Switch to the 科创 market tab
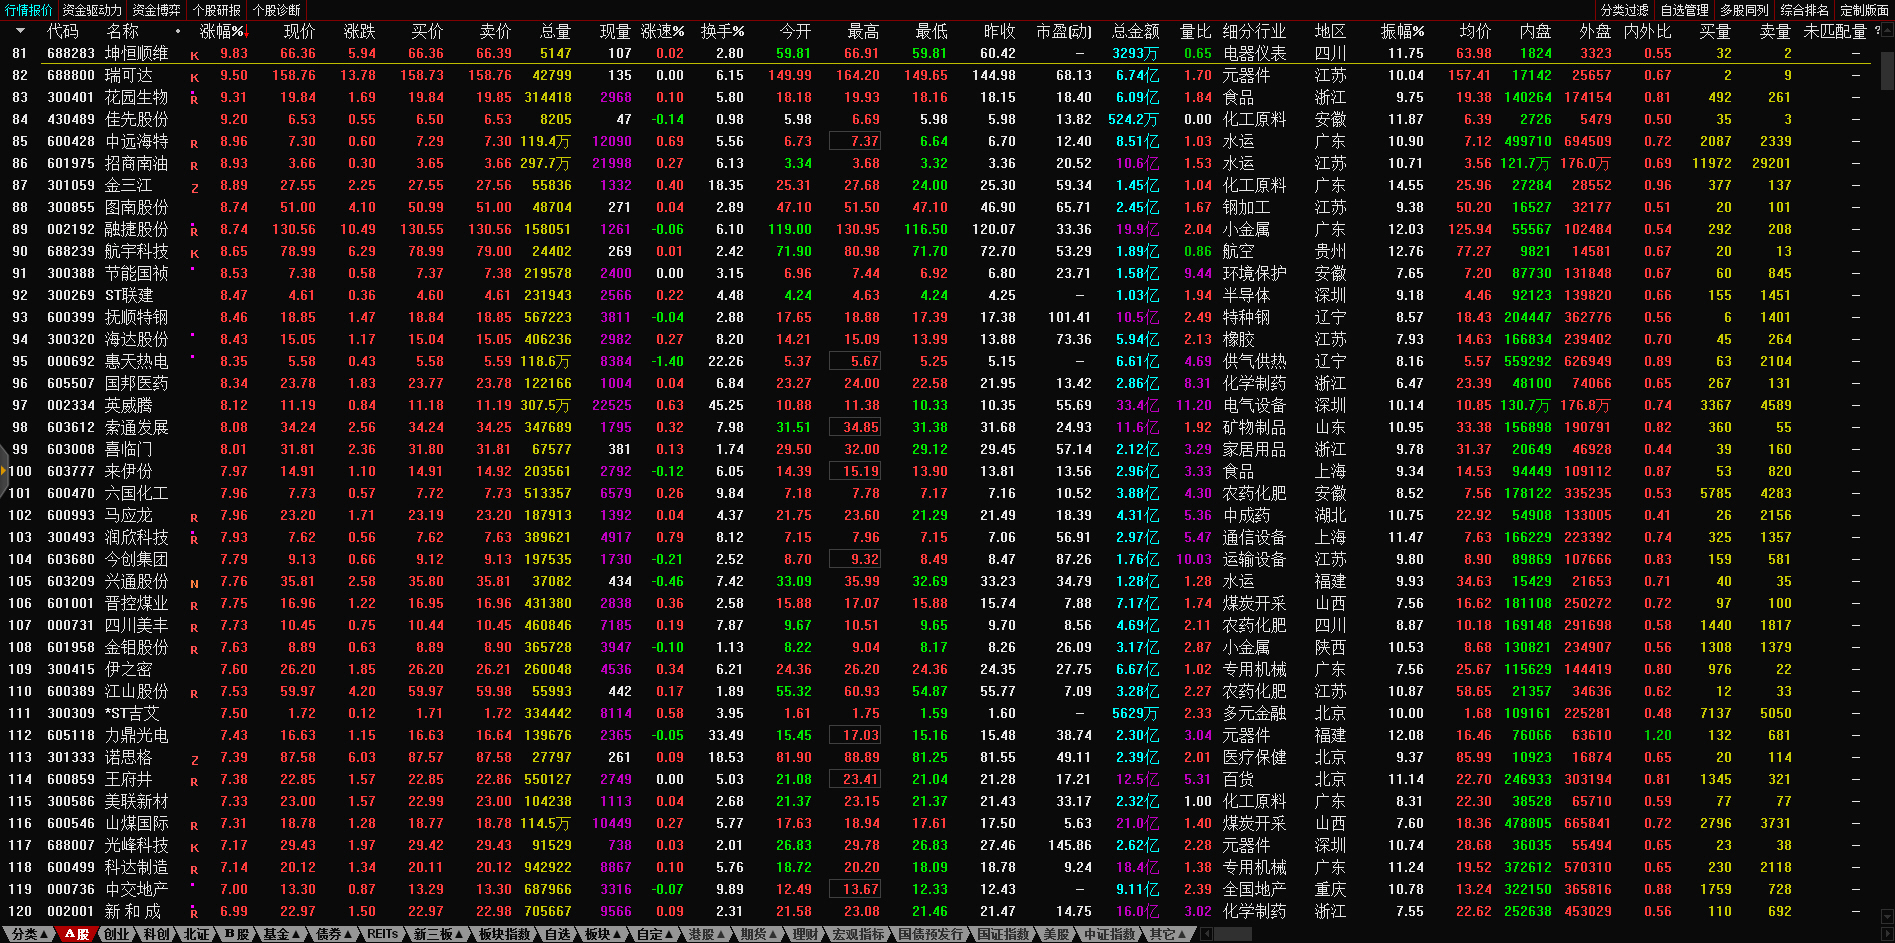Screen dimensions: 1895x943 click(156, 934)
